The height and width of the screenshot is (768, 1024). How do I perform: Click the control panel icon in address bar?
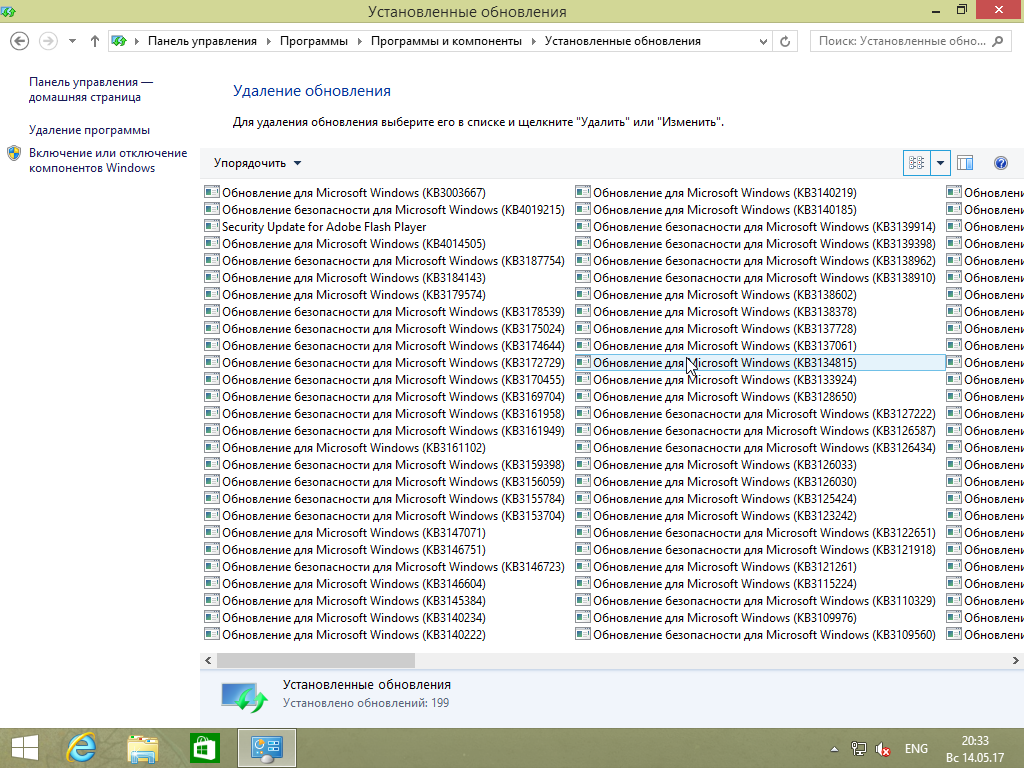[x=119, y=41]
